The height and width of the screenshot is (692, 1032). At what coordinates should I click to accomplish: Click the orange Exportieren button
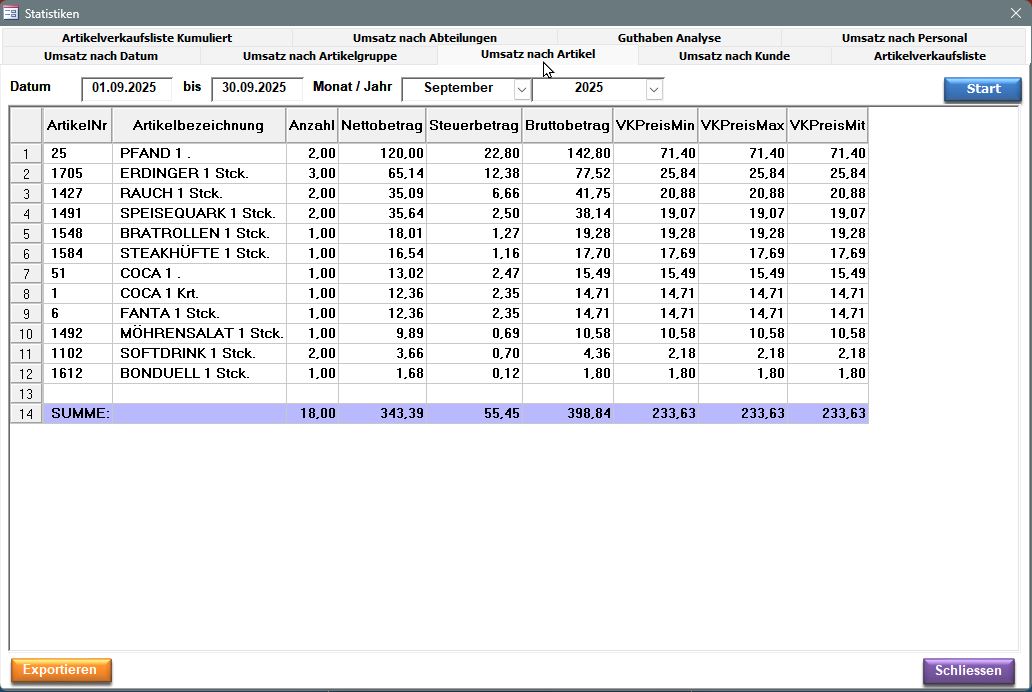[61, 670]
